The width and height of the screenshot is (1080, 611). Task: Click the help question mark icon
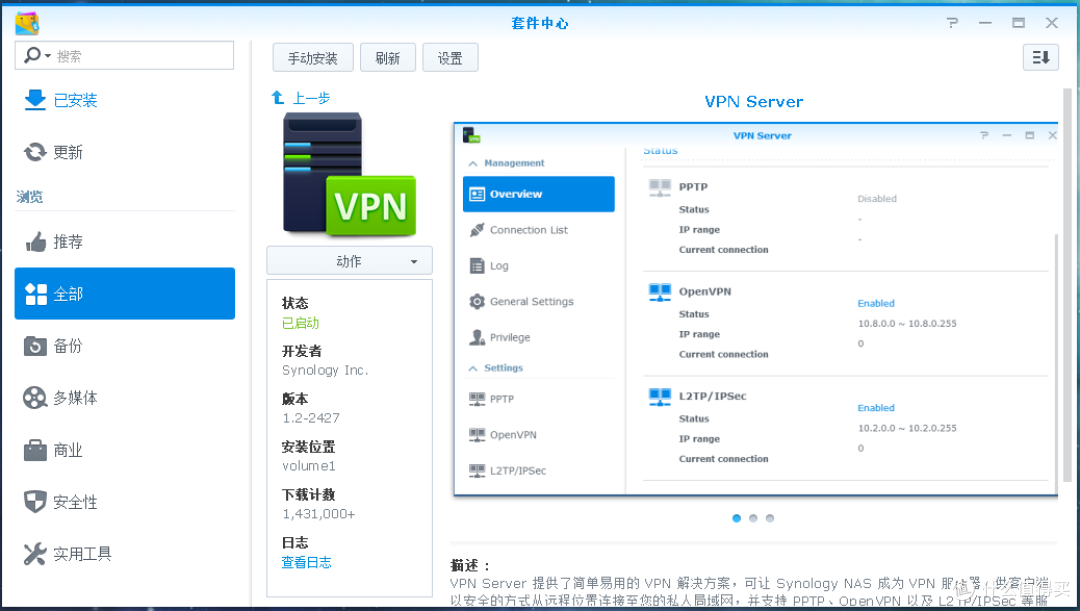click(x=953, y=23)
